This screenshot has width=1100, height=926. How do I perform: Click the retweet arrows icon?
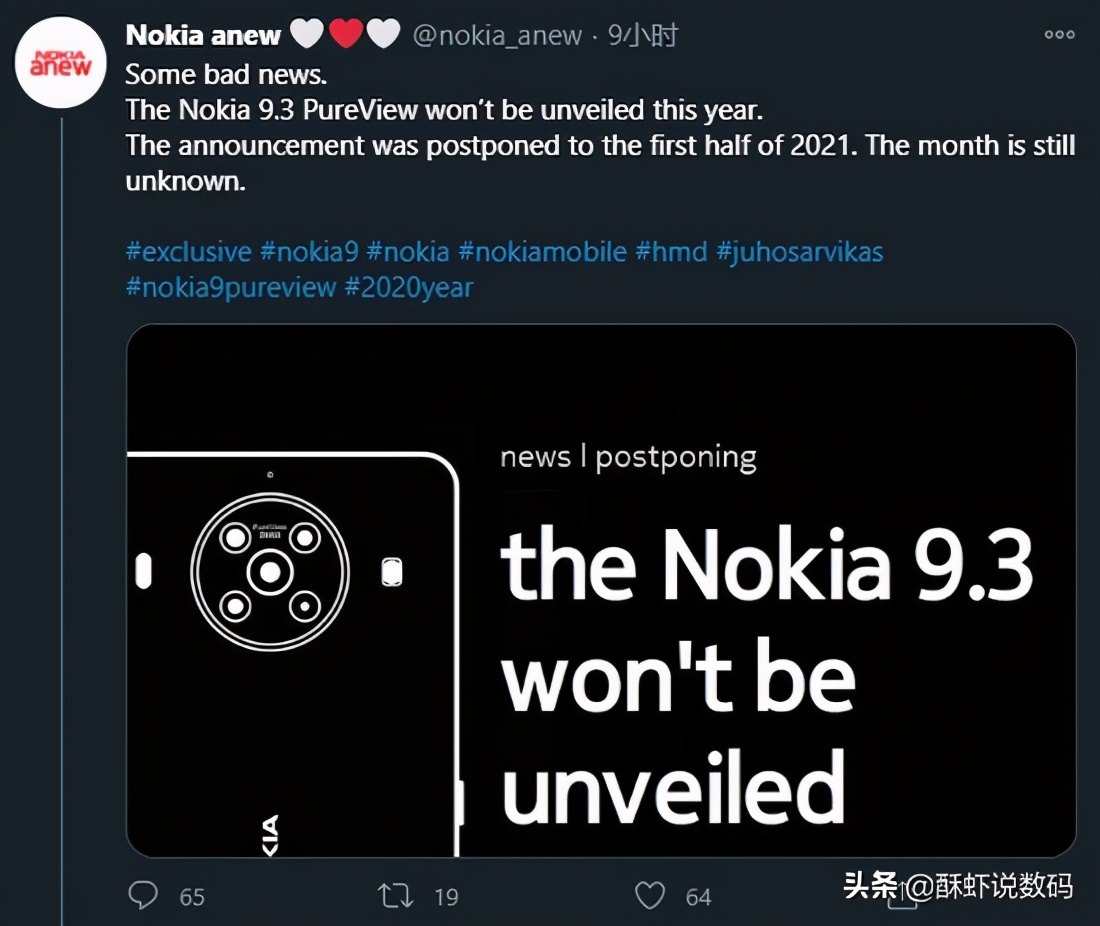pyautogui.click(x=396, y=895)
